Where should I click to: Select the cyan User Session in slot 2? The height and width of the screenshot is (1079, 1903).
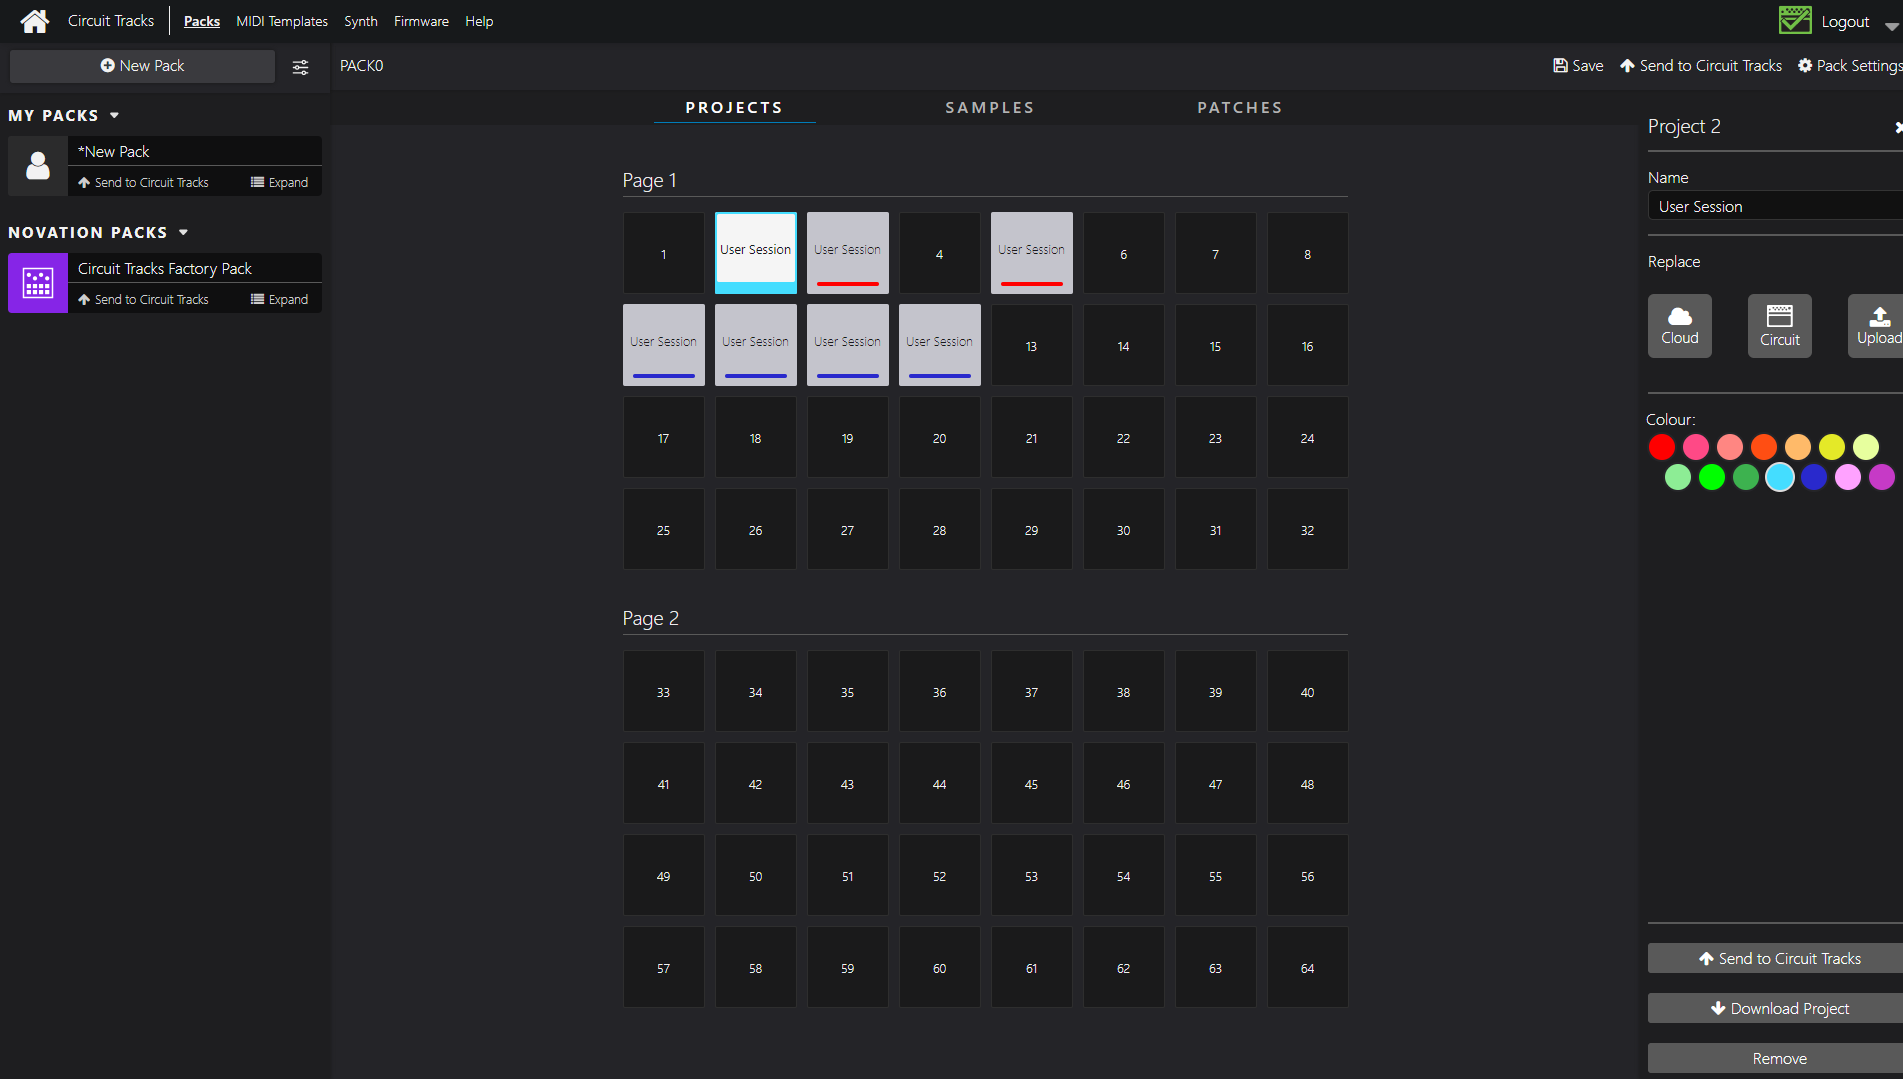point(756,253)
